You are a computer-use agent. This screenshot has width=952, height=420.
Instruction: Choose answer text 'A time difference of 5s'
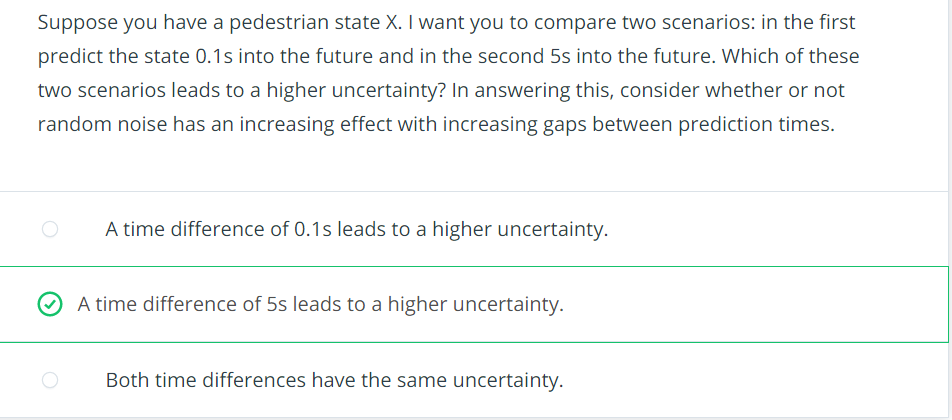coord(183,304)
